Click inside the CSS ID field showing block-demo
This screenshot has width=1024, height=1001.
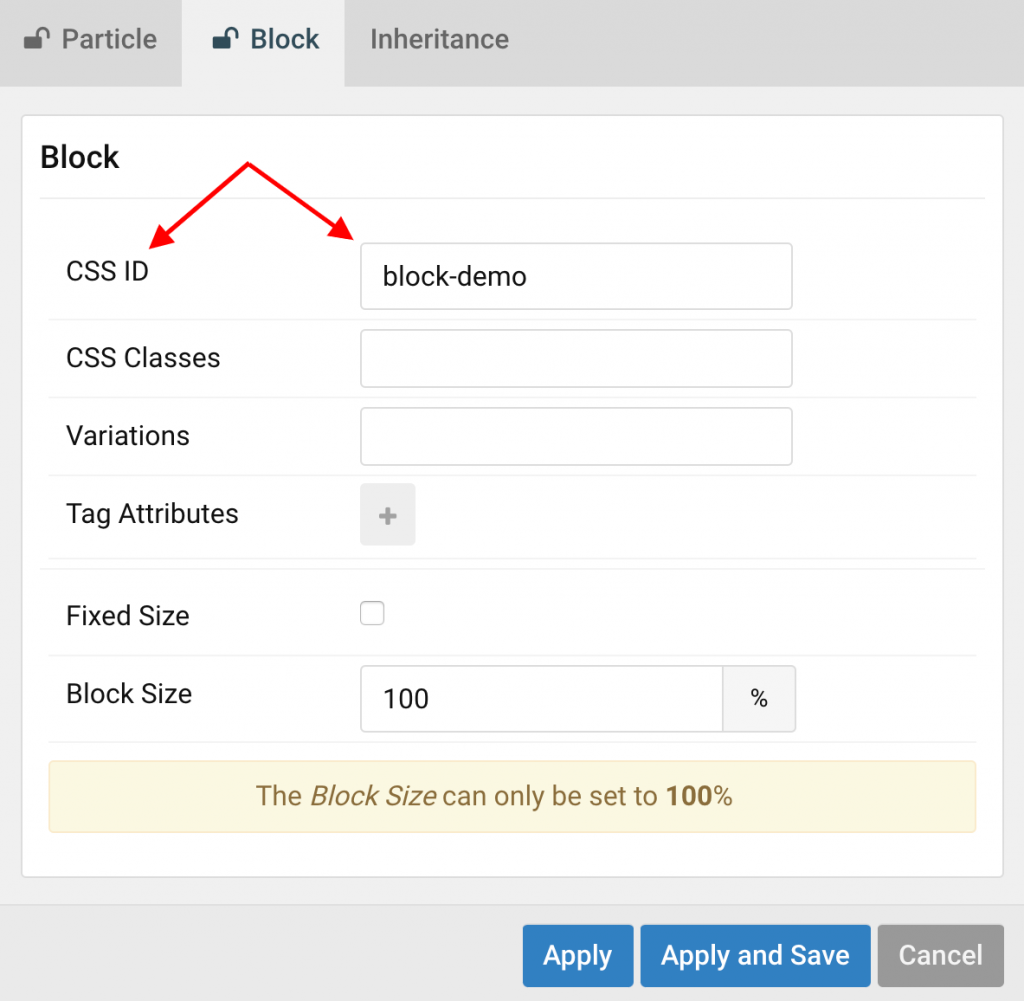576,276
